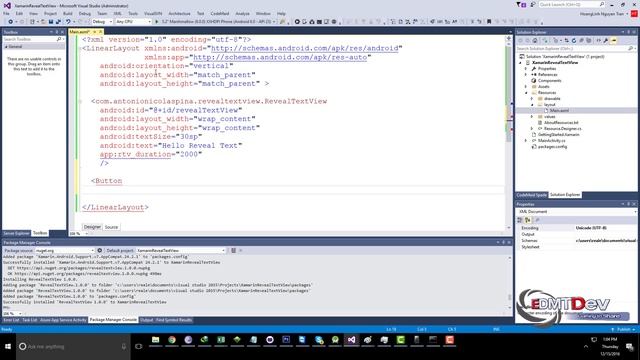The width and height of the screenshot is (640, 360).
Task: Open the Any CPU platform dropdown
Action: pos(133,22)
